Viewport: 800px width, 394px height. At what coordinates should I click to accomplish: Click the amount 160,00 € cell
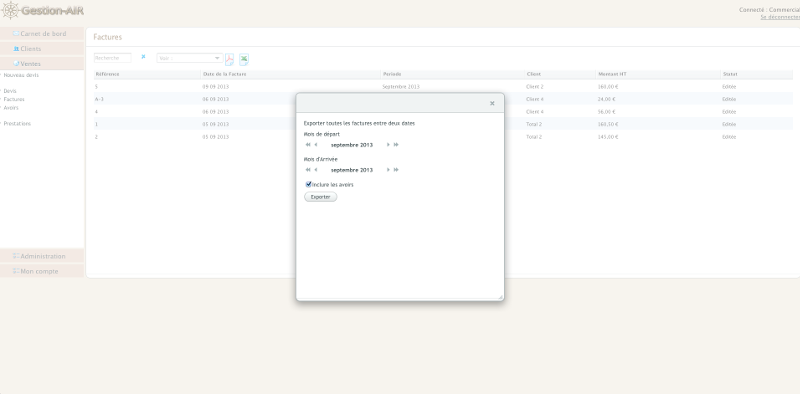608,87
